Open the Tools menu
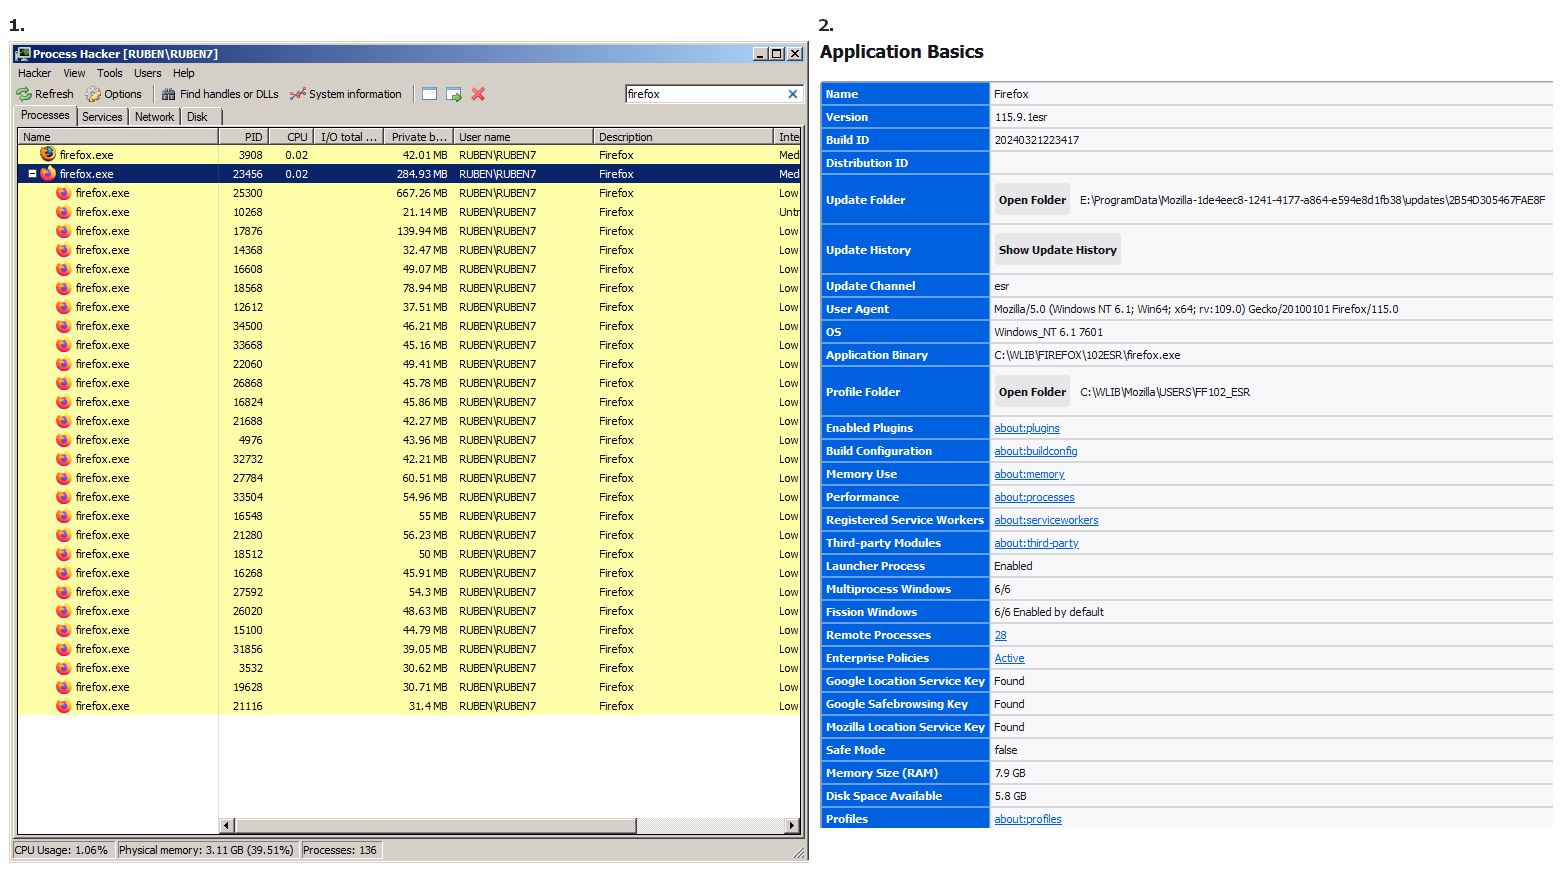 click(x=110, y=73)
